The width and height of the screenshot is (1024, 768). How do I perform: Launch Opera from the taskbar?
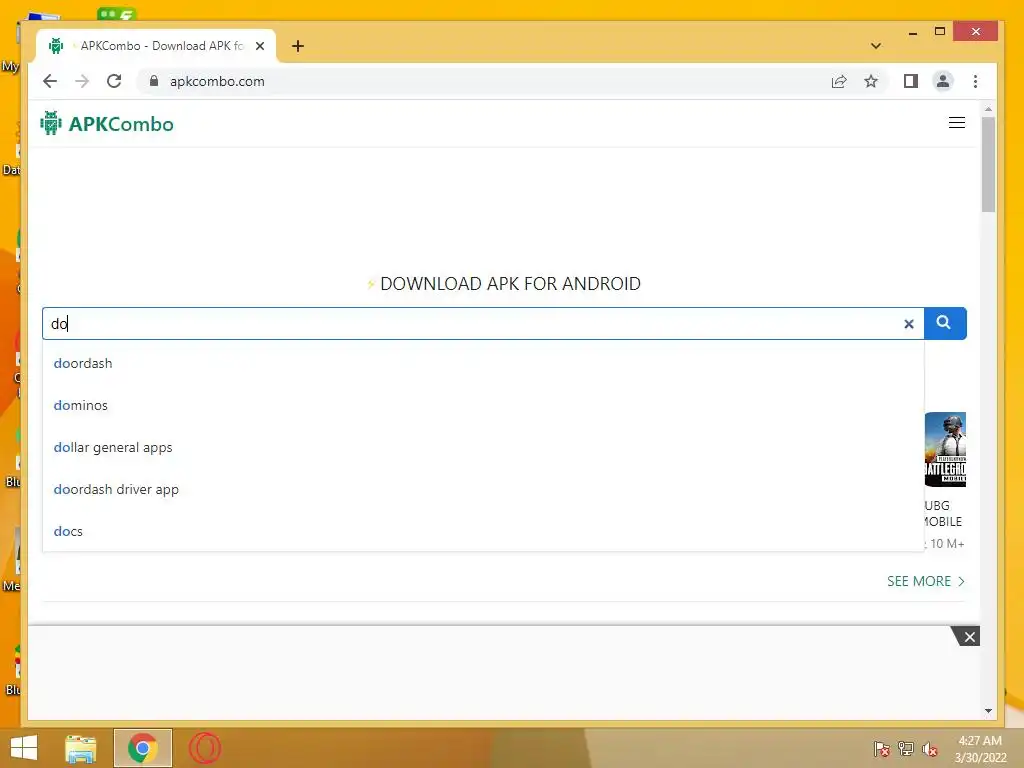205,748
